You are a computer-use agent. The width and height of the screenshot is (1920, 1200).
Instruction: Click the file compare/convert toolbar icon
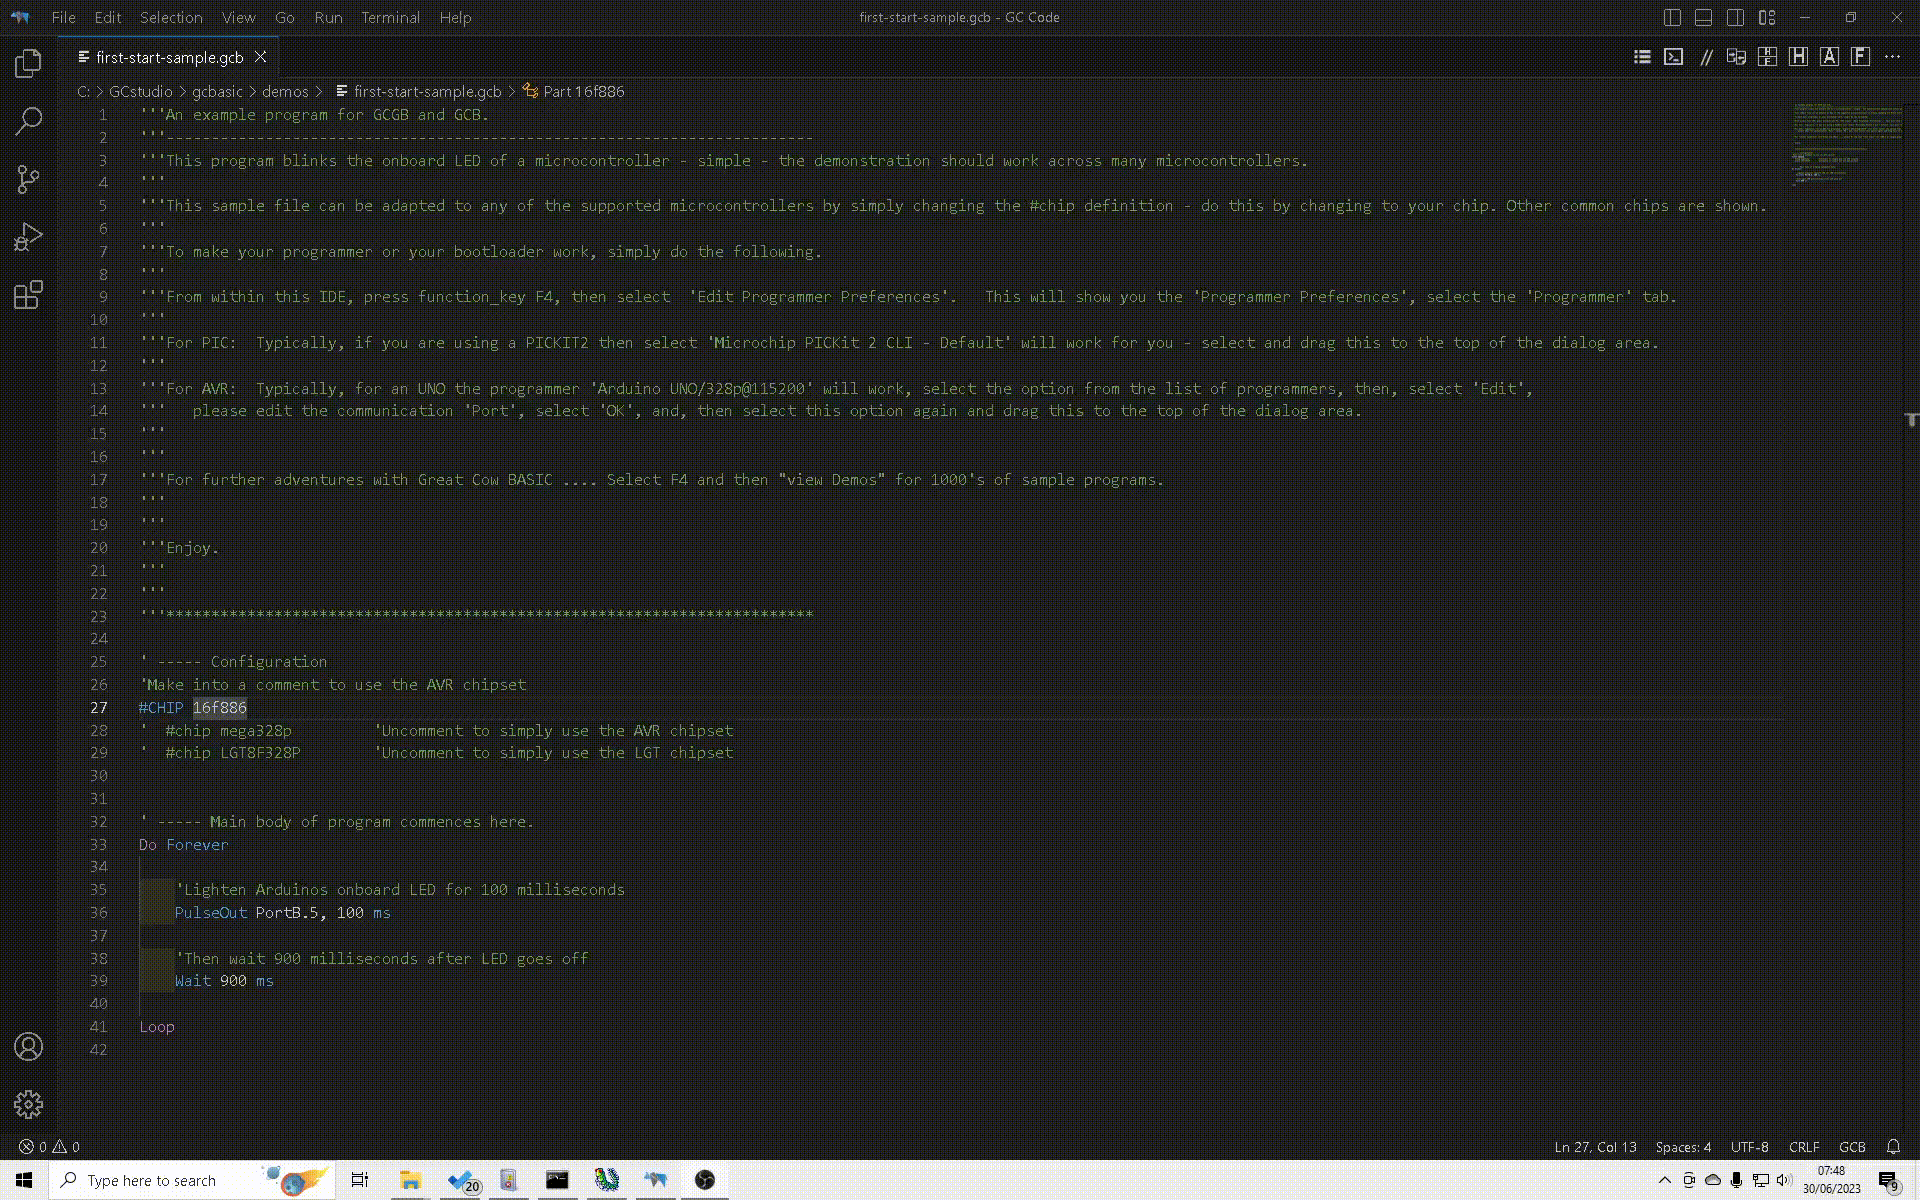point(1736,57)
